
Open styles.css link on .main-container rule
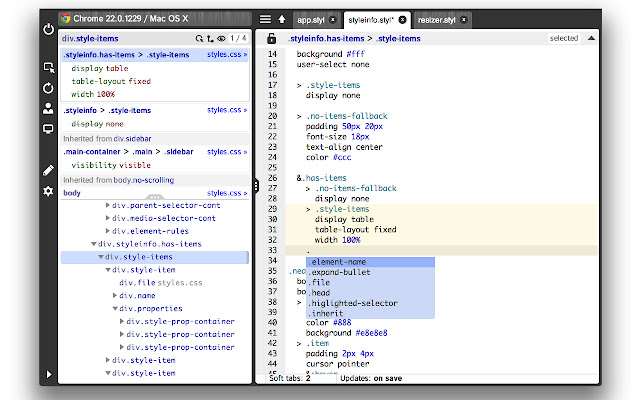(x=227, y=152)
